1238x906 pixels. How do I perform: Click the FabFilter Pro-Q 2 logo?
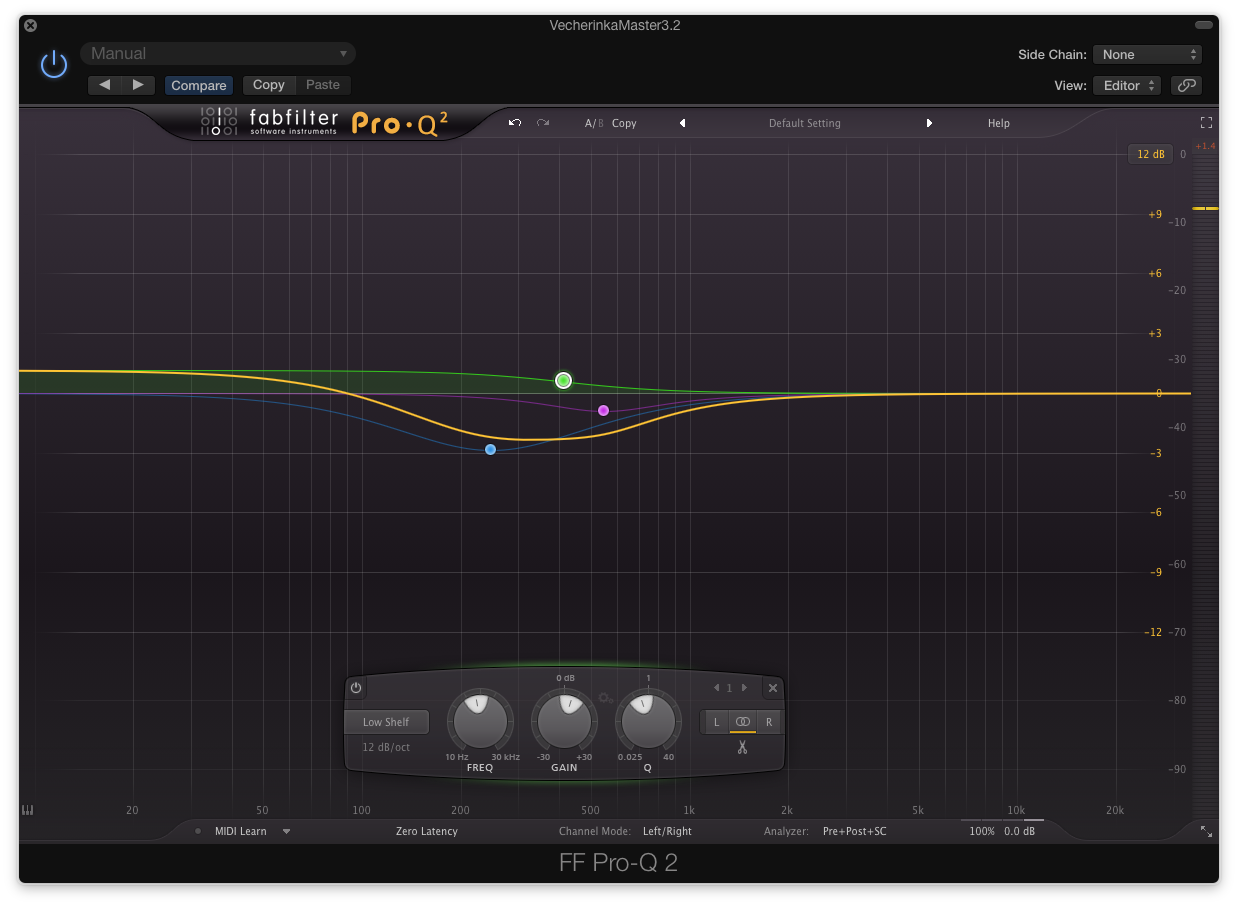[x=324, y=123]
